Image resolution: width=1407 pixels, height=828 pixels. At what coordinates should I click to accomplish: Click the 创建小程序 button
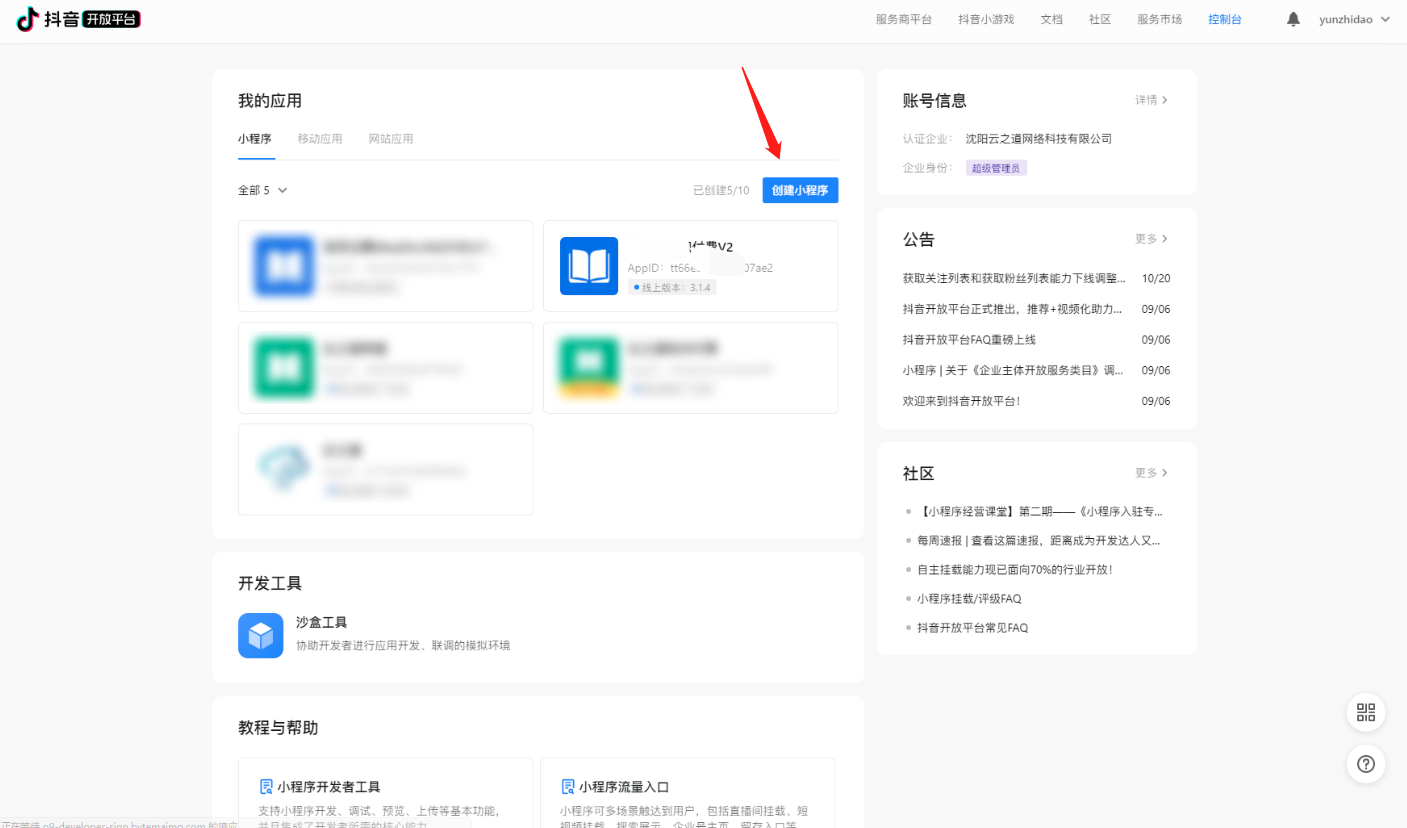tap(800, 190)
